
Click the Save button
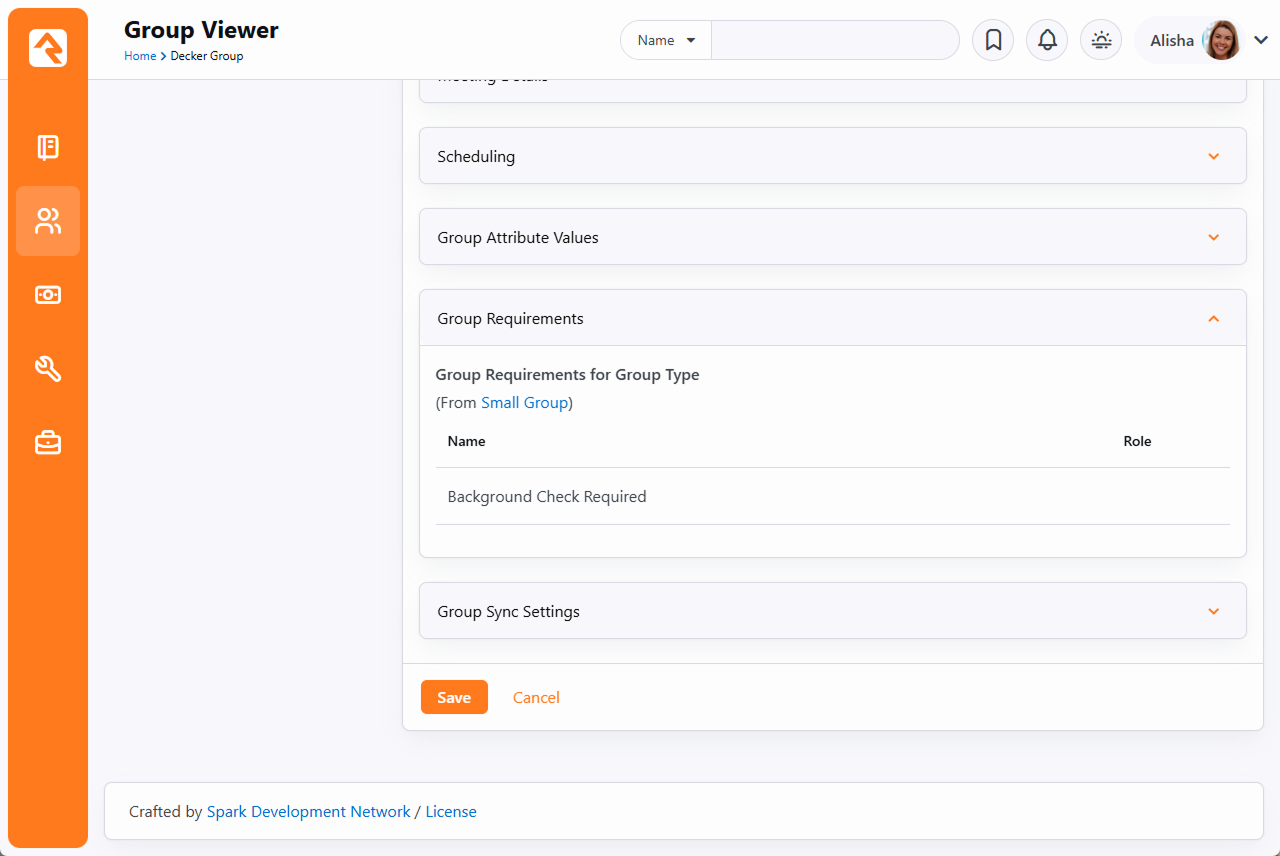454,698
